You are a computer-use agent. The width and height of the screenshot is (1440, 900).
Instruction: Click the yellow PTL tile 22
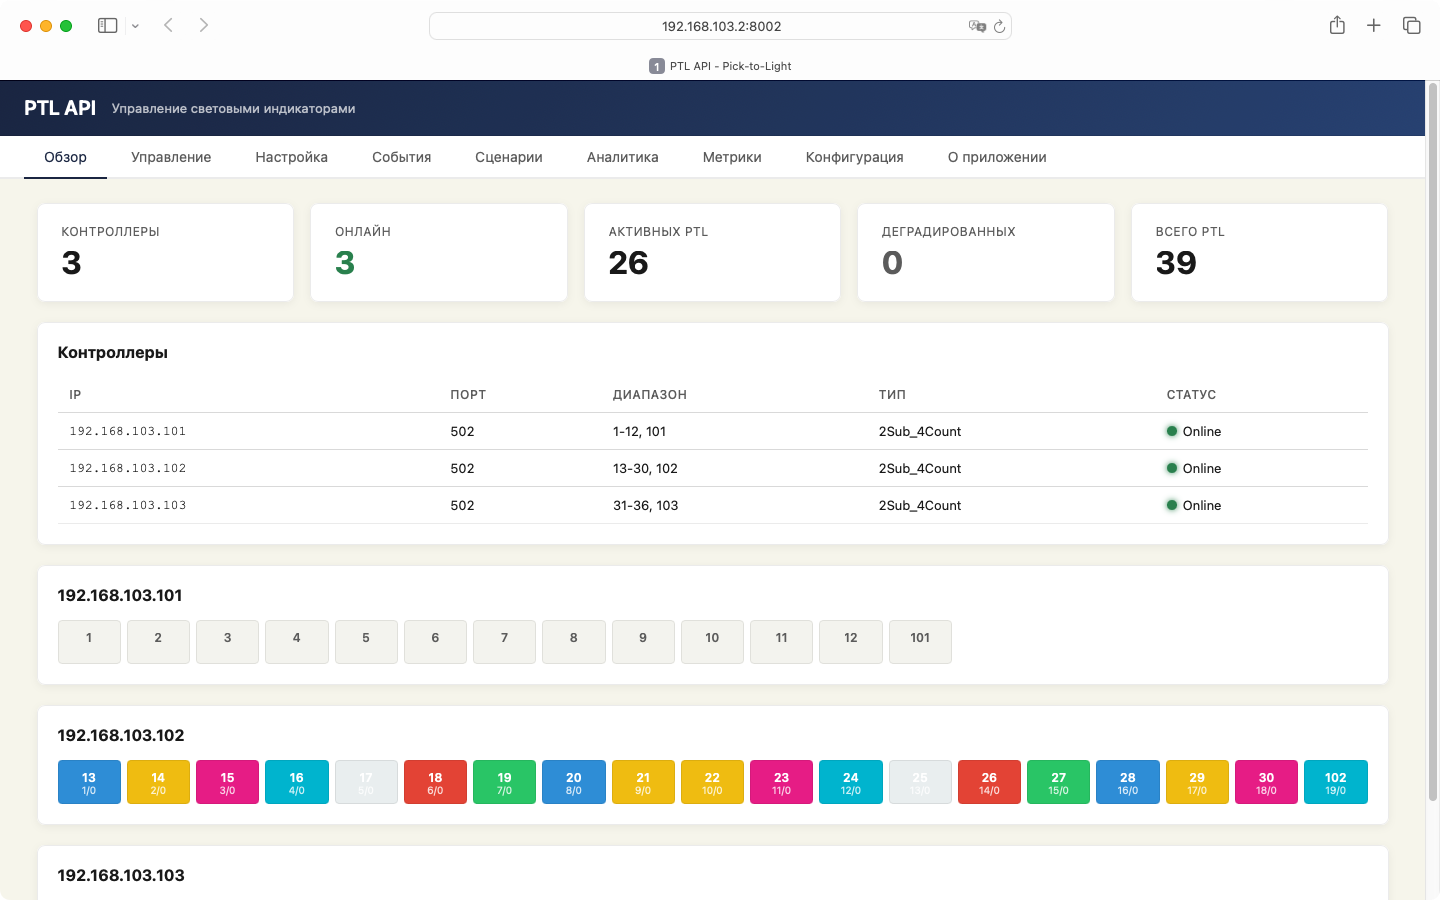click(712, 782)
